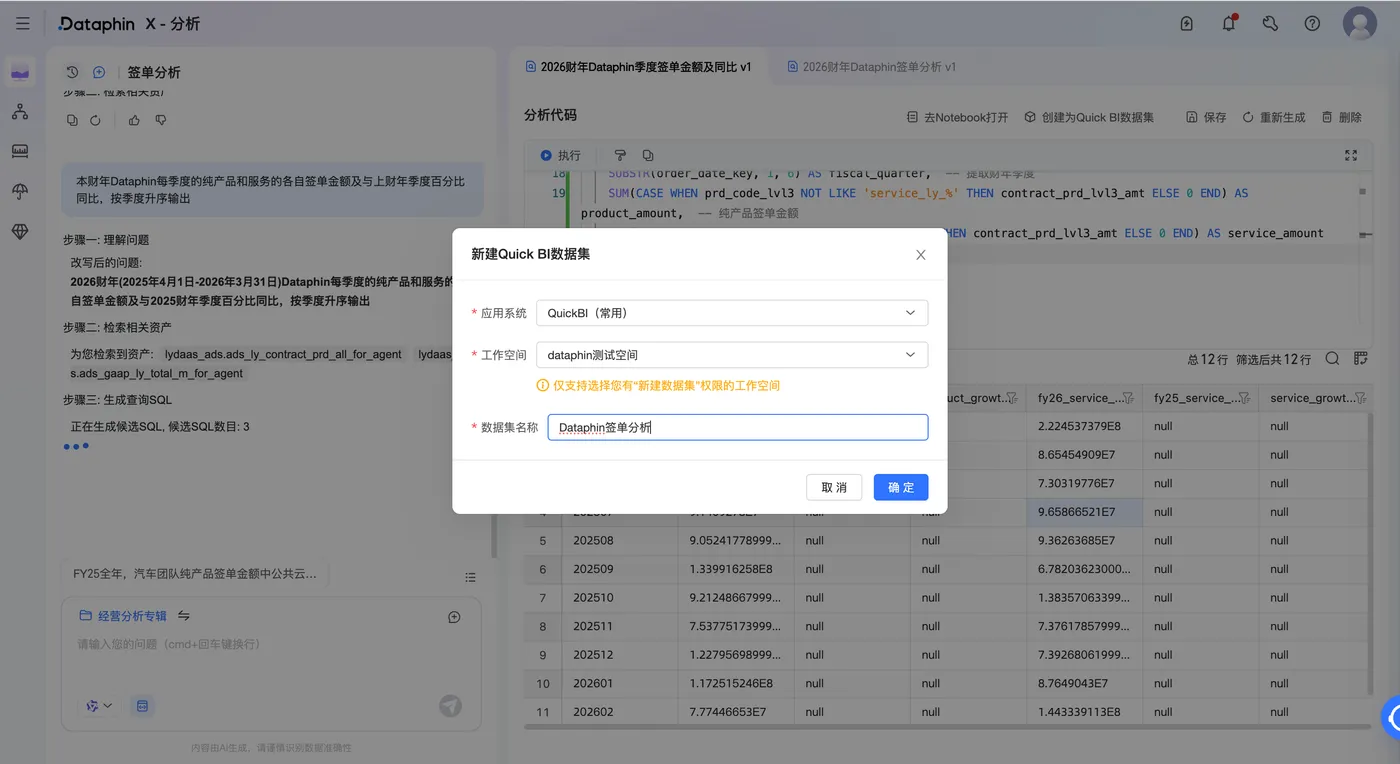This screenshot has height=764, width=1400.
Task: Swap the album using the switch arrows icon
Action: pyautogui.click(x=184, y=616)
